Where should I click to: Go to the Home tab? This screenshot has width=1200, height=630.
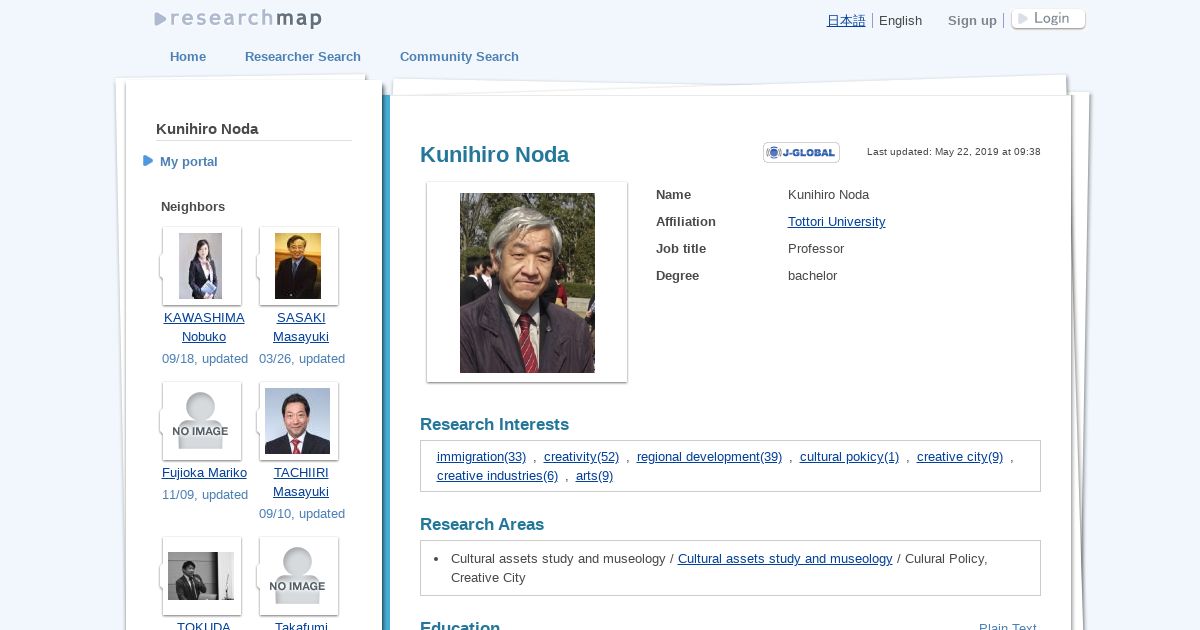tap(188, 56)
